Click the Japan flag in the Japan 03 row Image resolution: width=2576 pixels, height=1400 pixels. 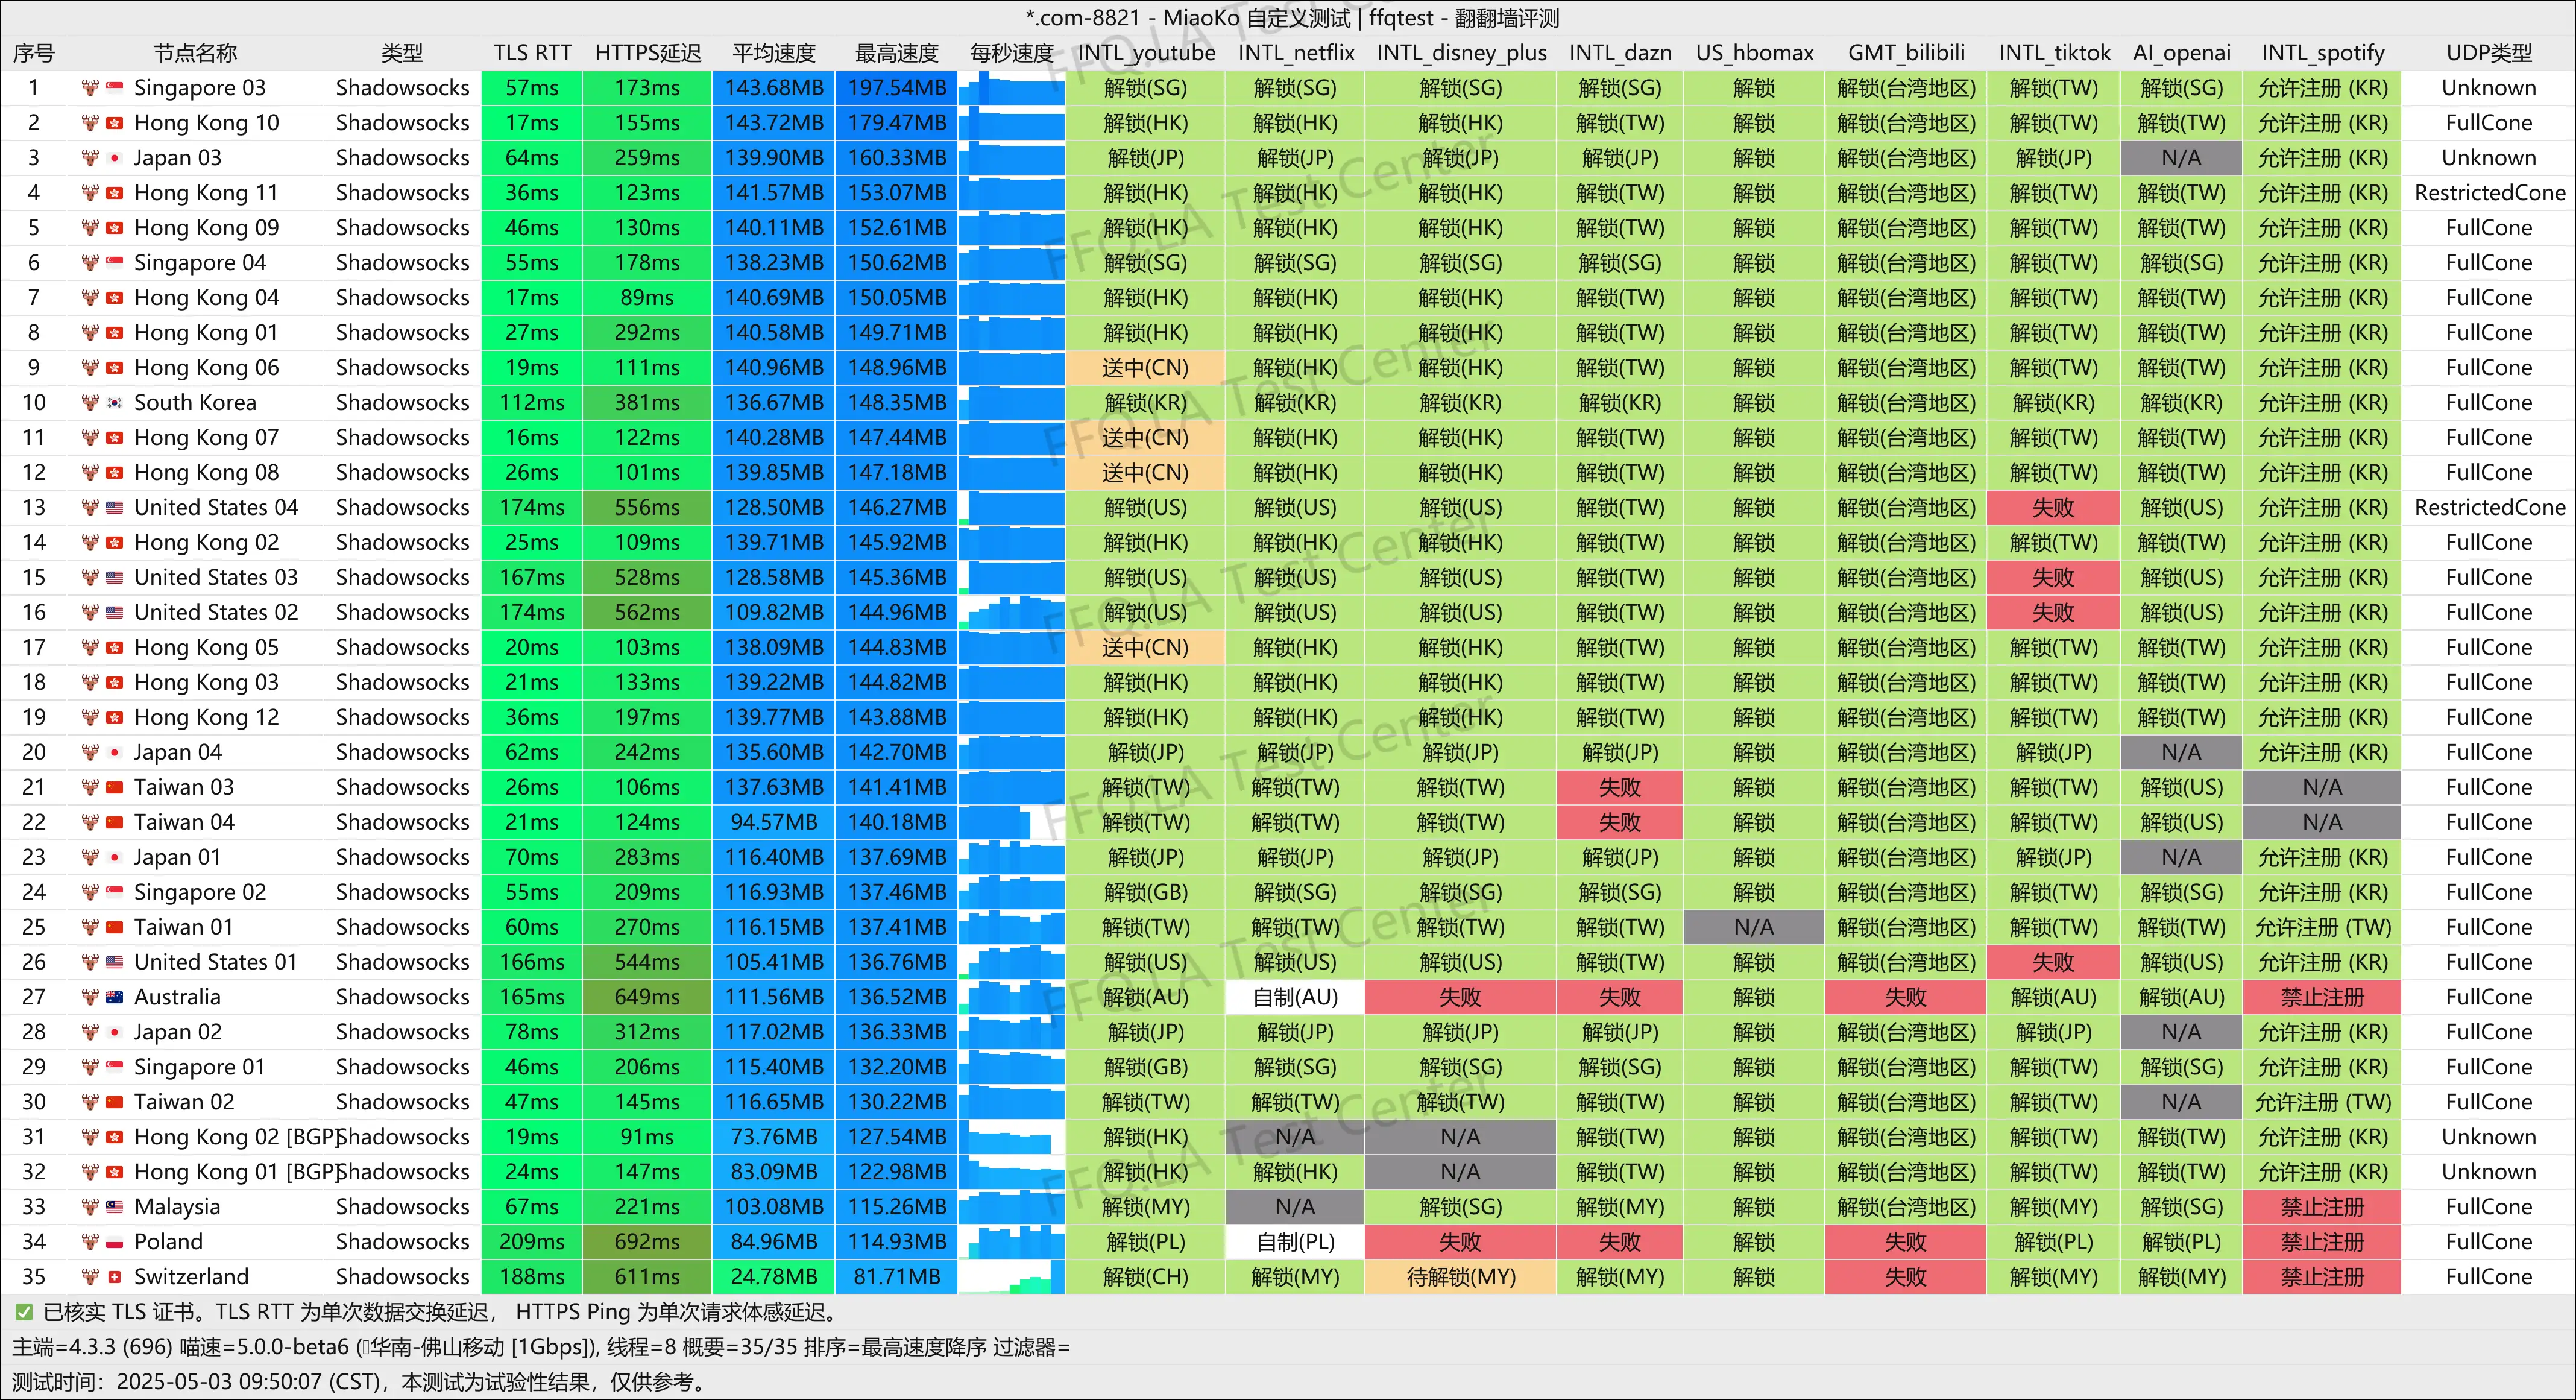[x=115, y=158]
